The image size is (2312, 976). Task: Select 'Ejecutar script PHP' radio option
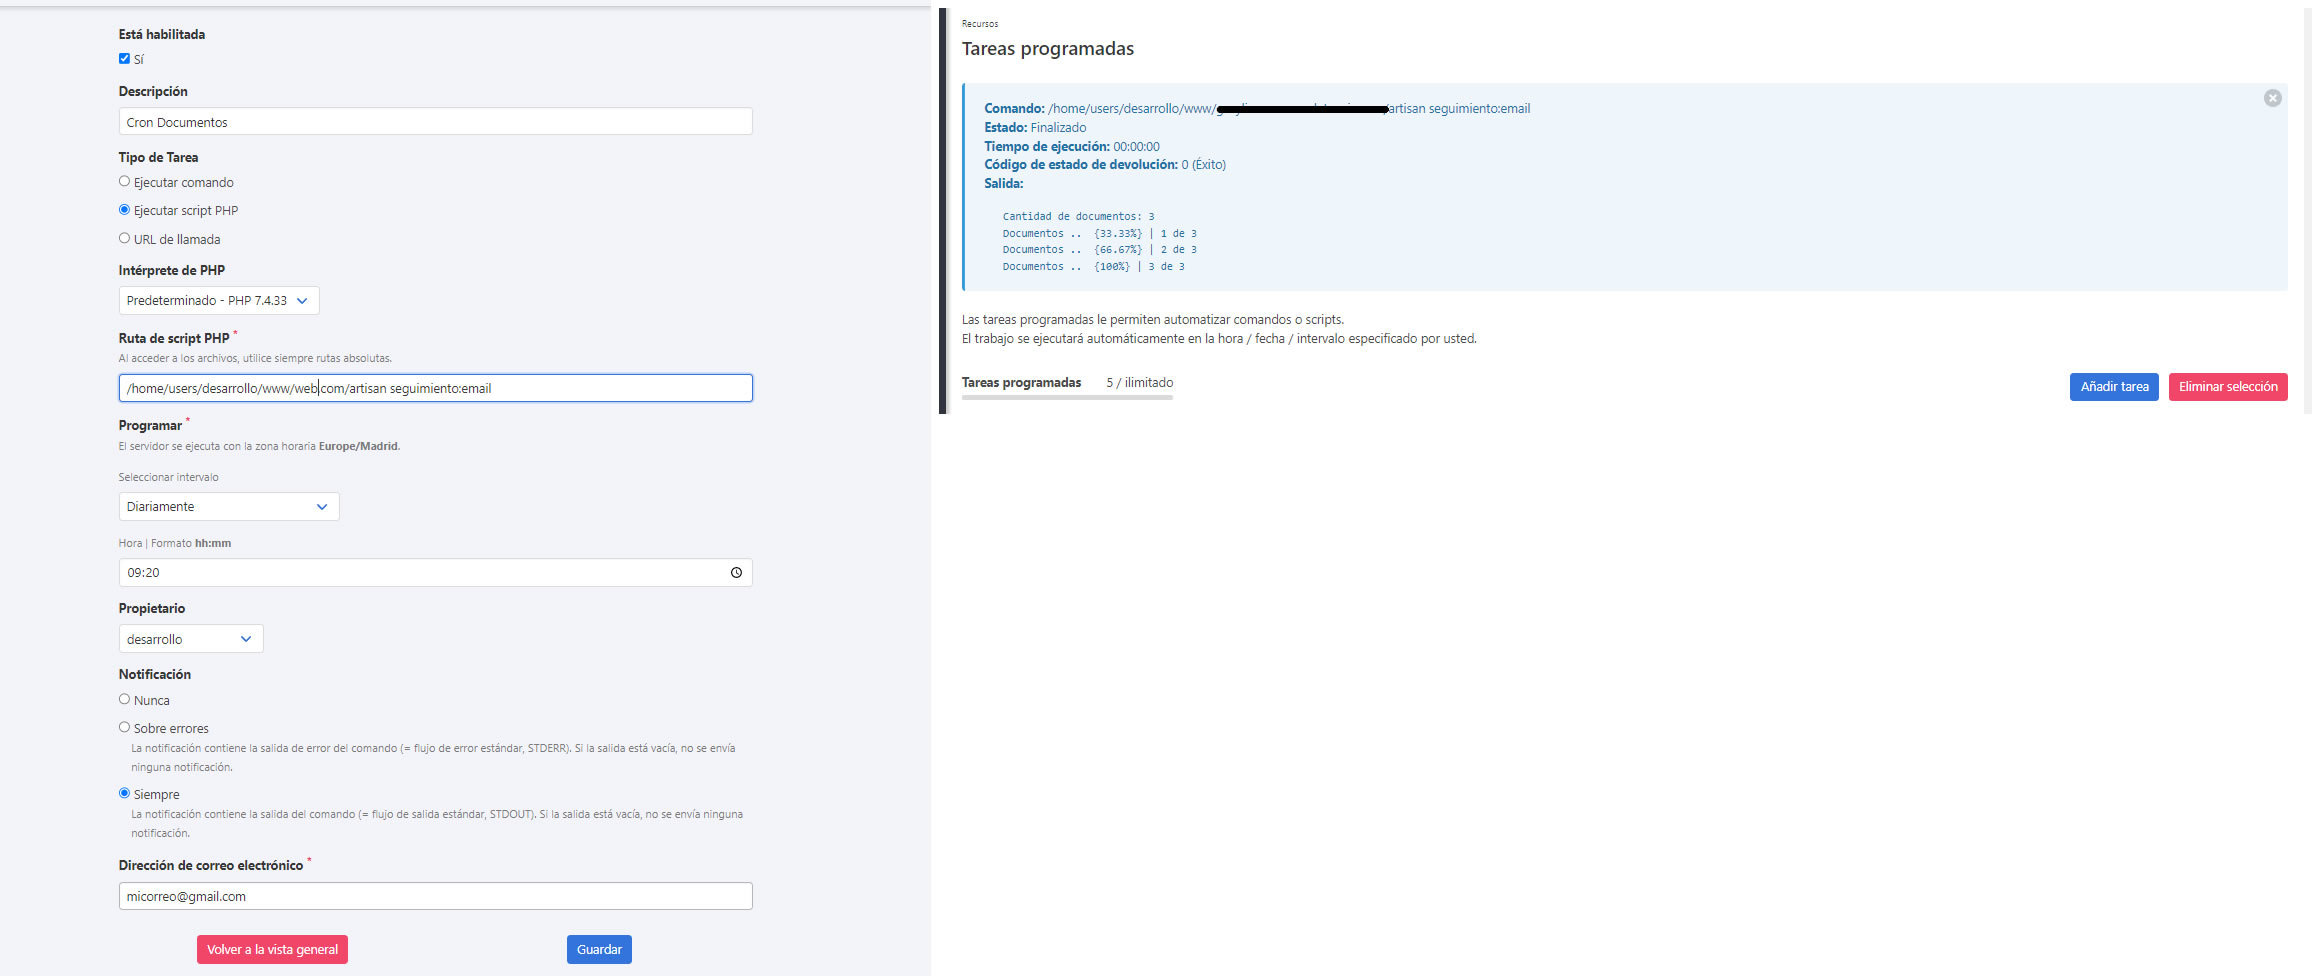click(124, 210)
